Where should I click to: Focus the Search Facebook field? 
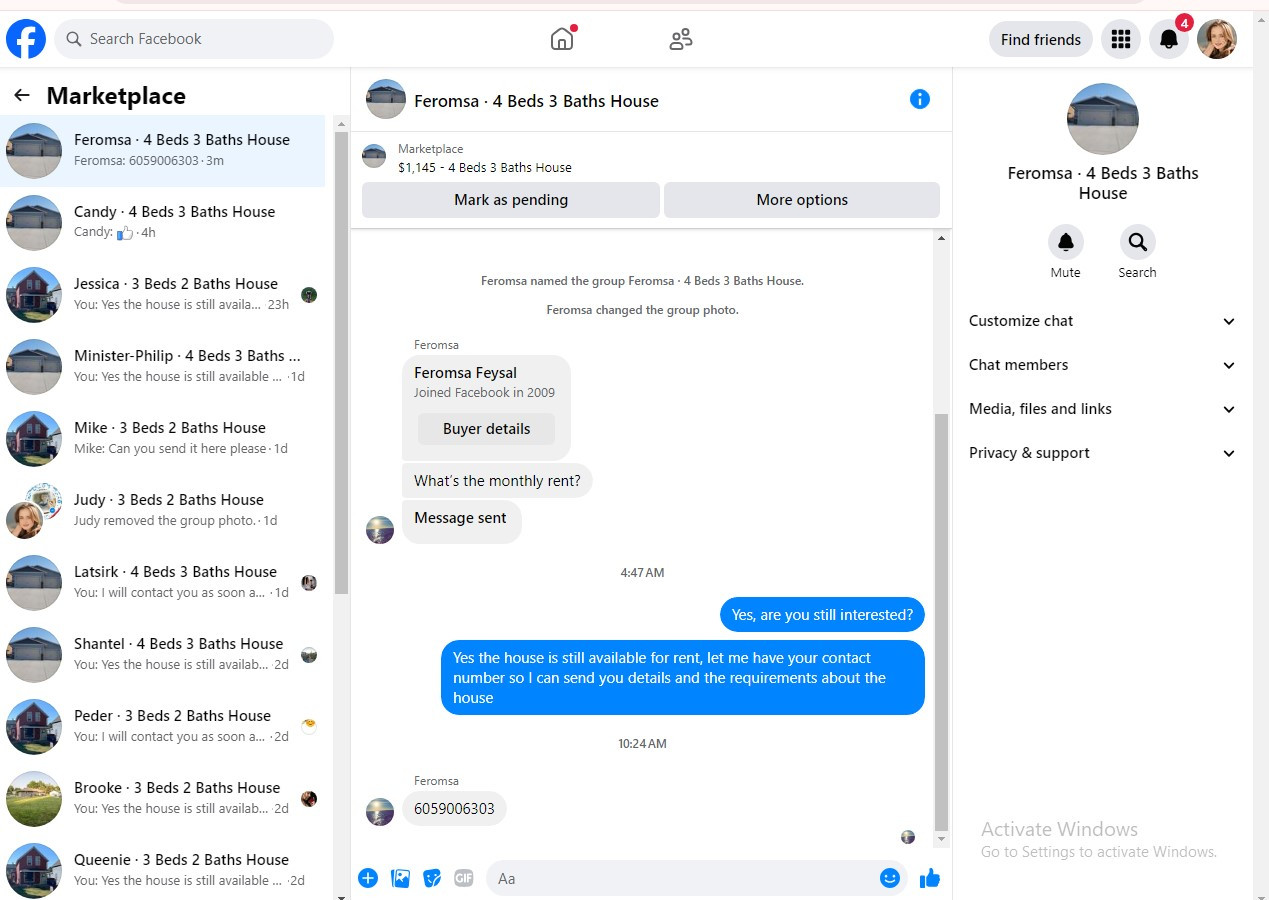tap(194, 39)
